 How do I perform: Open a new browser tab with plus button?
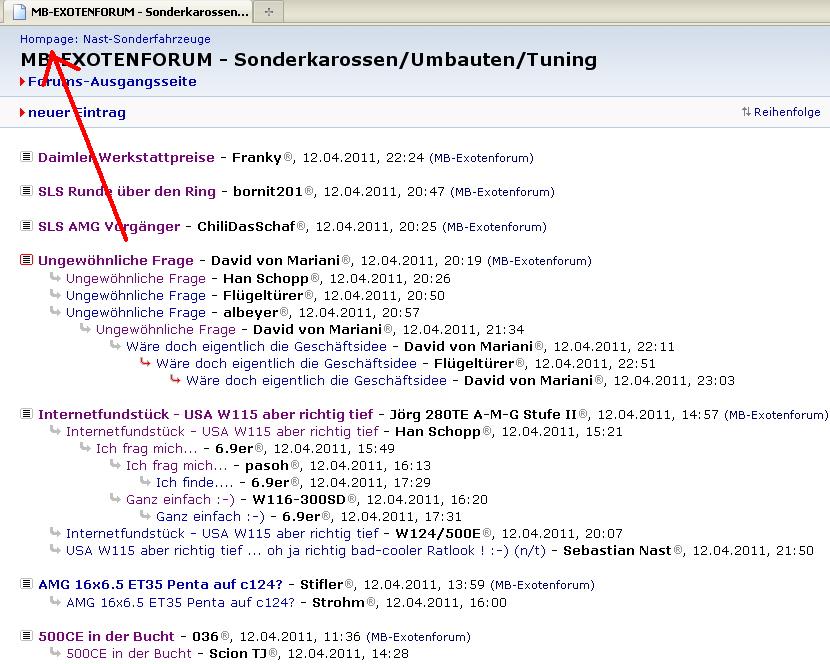(x=269, y=12)
